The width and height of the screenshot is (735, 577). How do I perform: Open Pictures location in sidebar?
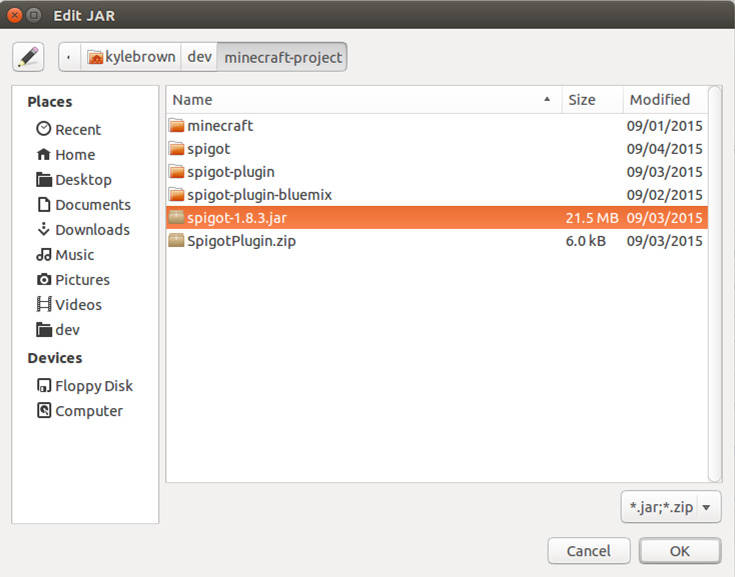click(82, 279)
